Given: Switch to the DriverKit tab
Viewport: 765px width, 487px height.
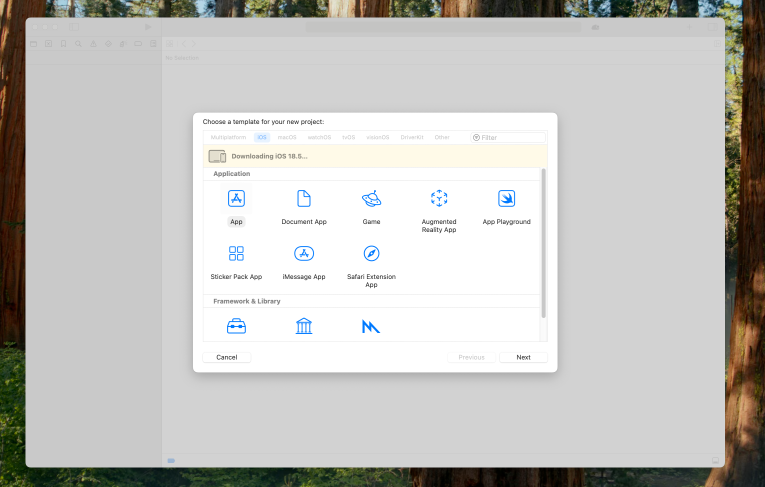Looking at the screenshot, I should click(x=412, y=137).
